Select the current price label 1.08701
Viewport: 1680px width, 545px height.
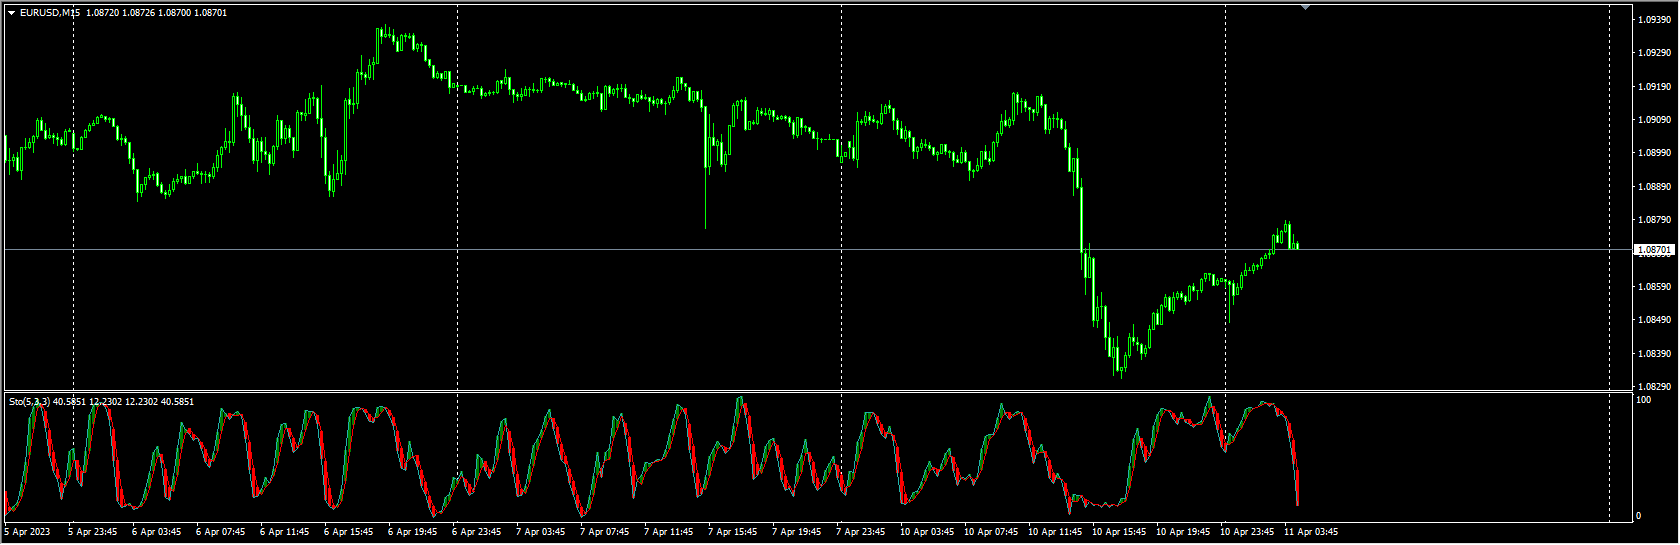pos(1654,249)
